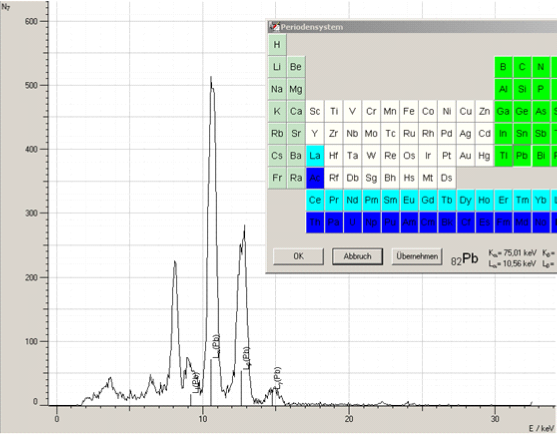Viewport: 557px width, 435px height.
Task: Select bismuth Bi green cell
Action: (x=541, y=156)
